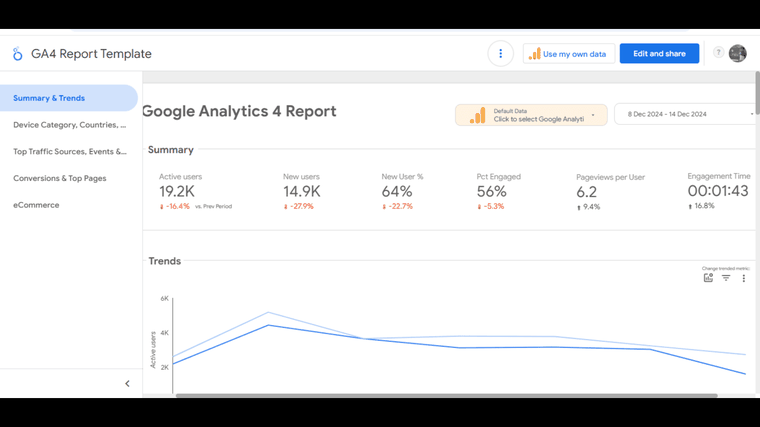The image size is (760, 427).
Task: Click the Use my own data button
Action: 569,54
